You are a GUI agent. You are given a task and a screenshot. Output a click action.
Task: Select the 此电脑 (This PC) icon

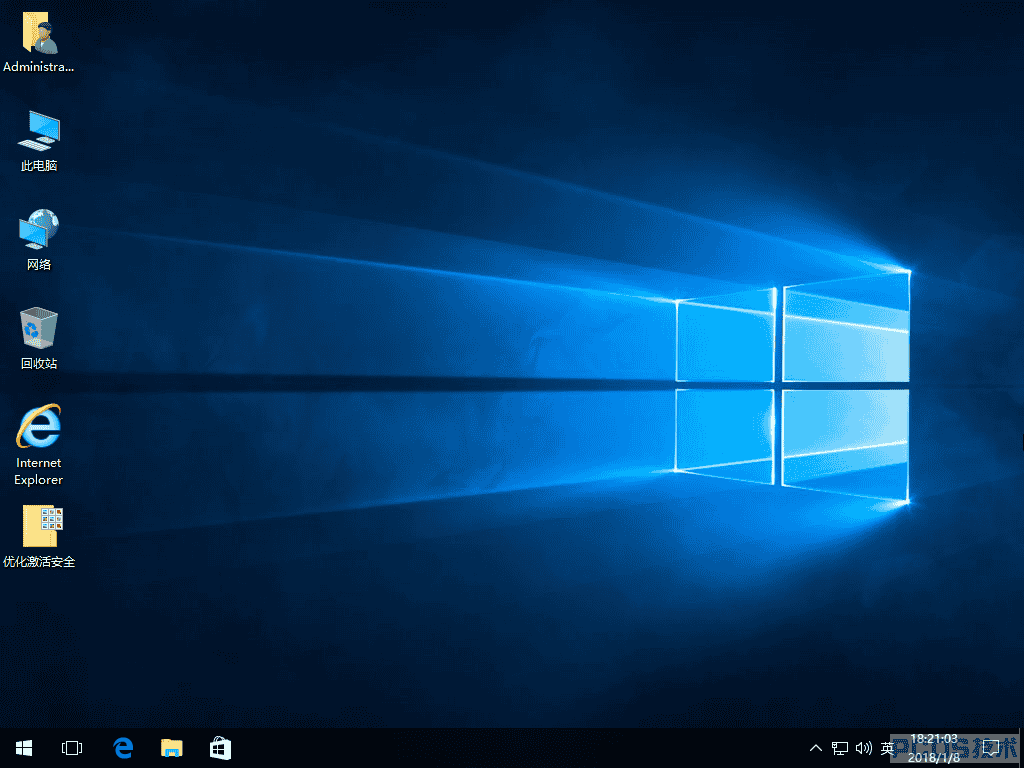point(39,140)
